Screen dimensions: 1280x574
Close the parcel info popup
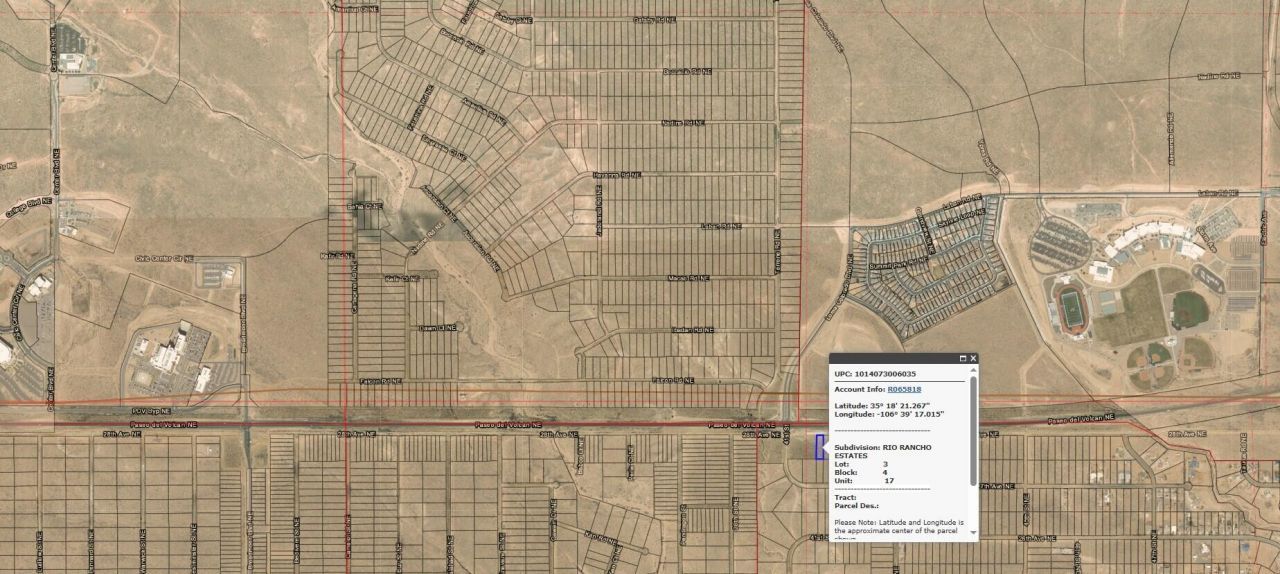(x=973, y=358)
